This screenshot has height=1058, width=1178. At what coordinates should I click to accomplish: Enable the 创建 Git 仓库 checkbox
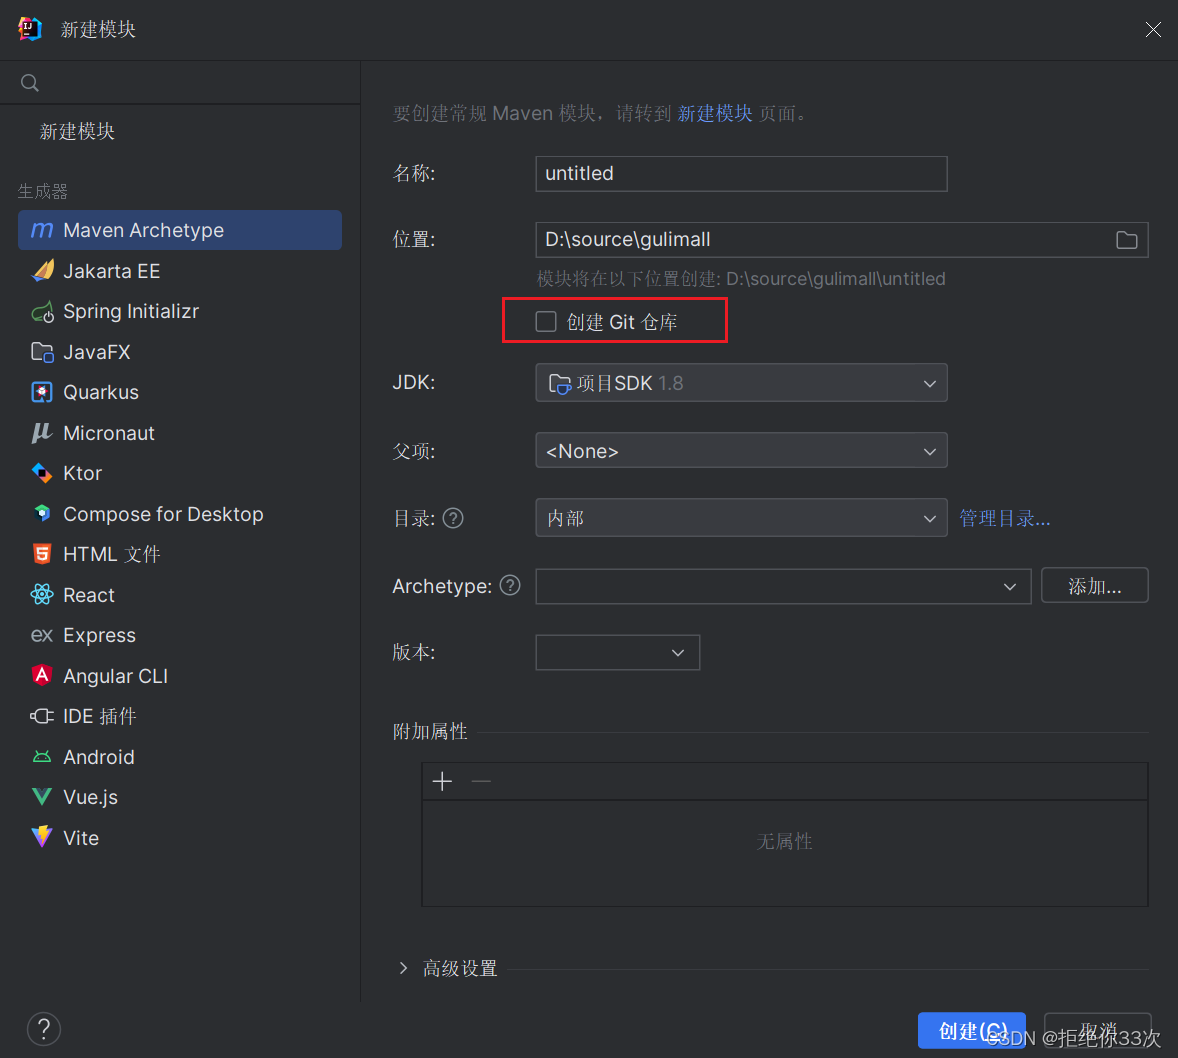pyautogui.click(x=545, y=322)
